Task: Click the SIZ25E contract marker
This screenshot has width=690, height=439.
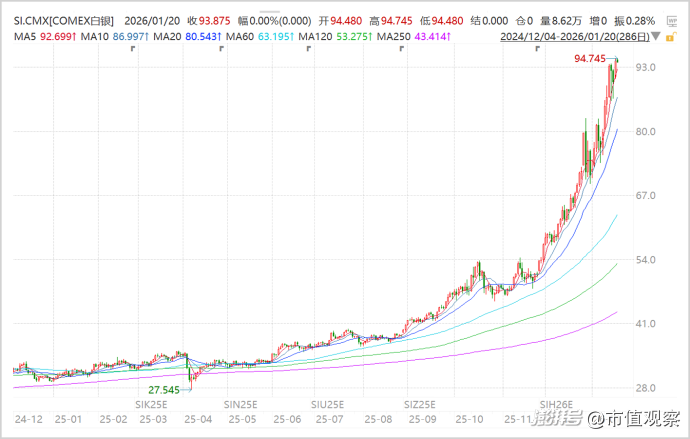Action: pos(420,404)
